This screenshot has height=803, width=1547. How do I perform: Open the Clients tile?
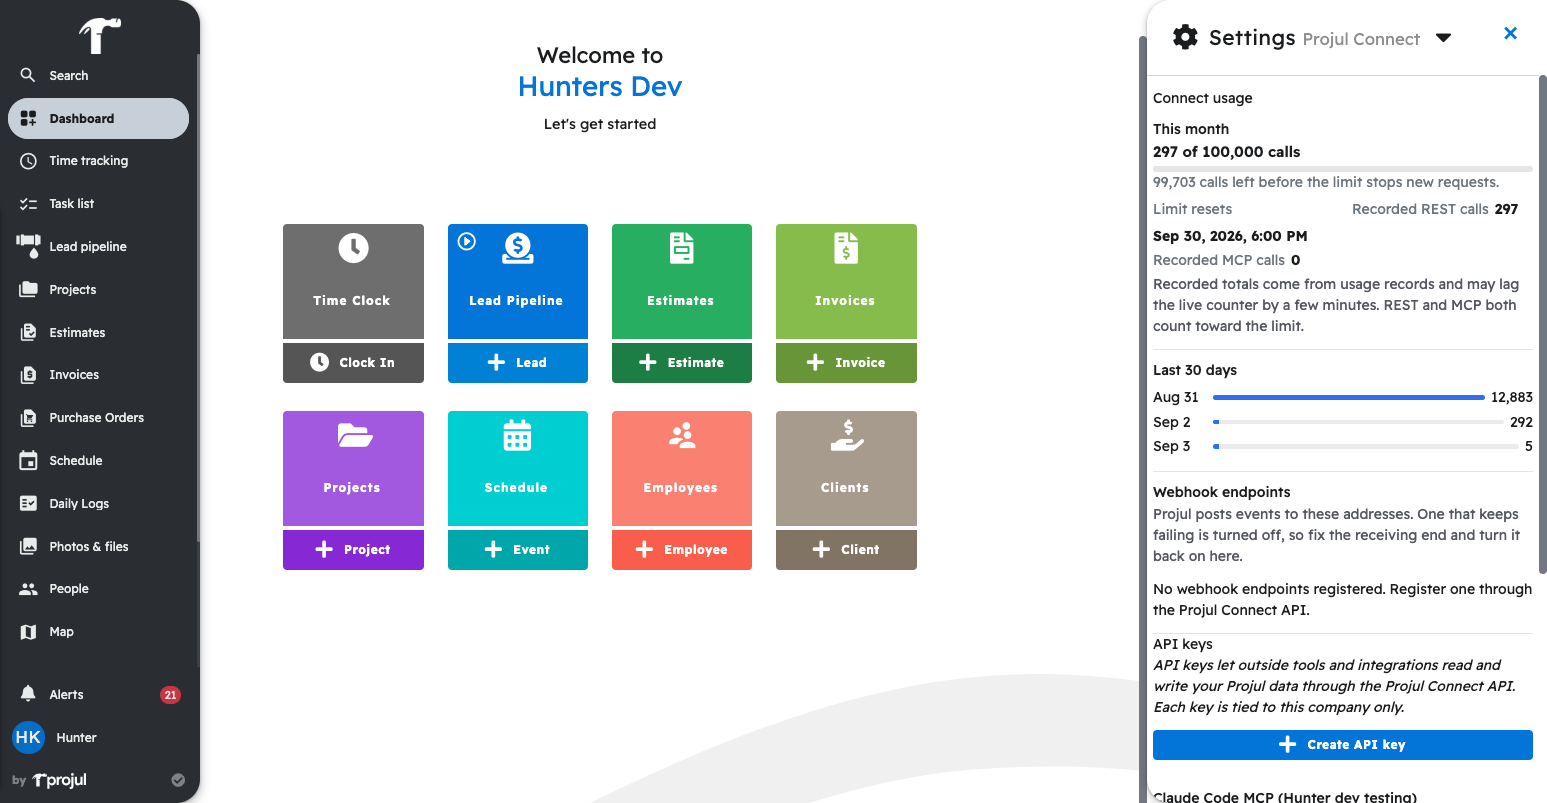[846, 468]
